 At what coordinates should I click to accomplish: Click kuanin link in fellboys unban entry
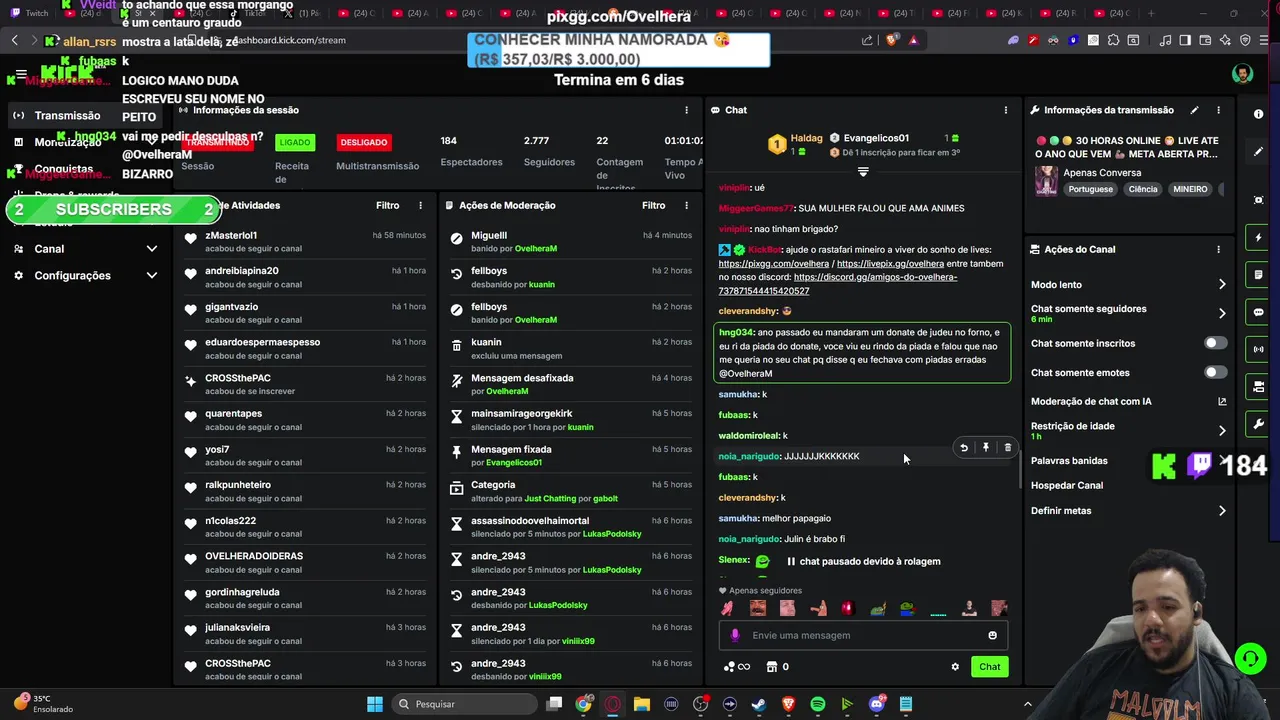pos(541,285)
